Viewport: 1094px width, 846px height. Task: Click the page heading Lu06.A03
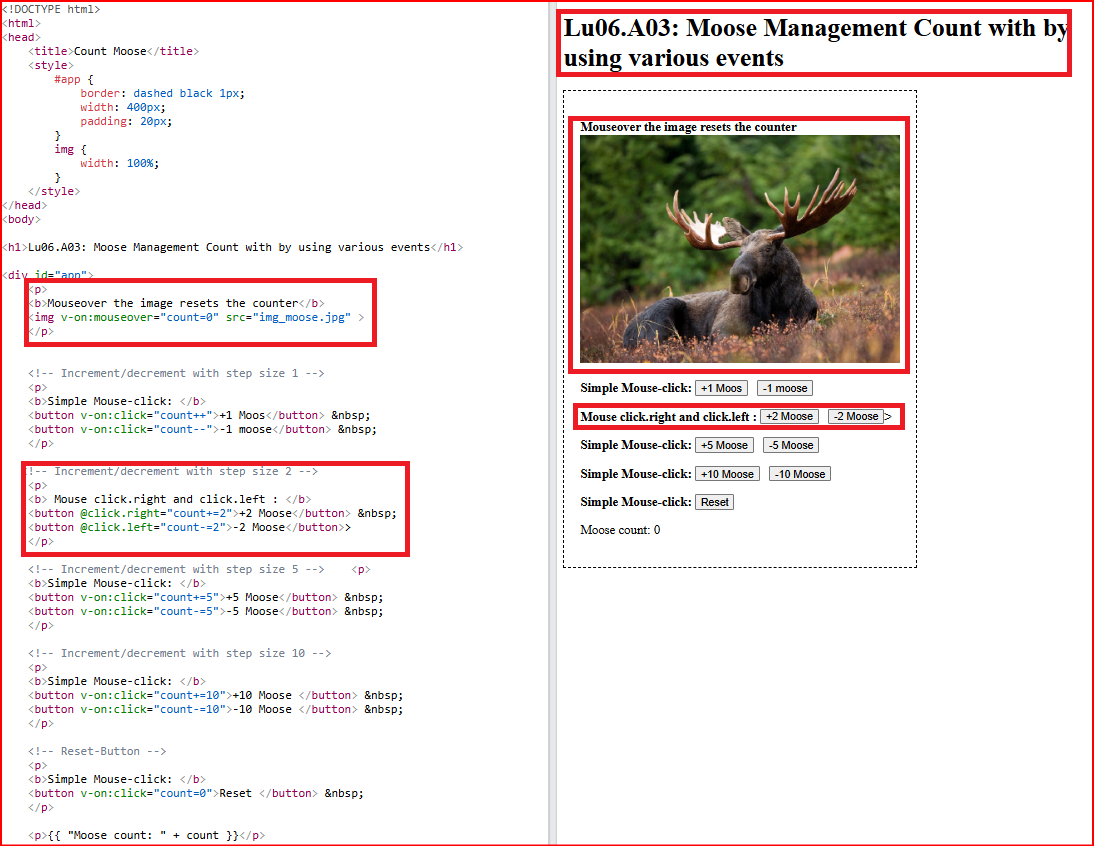816,43
